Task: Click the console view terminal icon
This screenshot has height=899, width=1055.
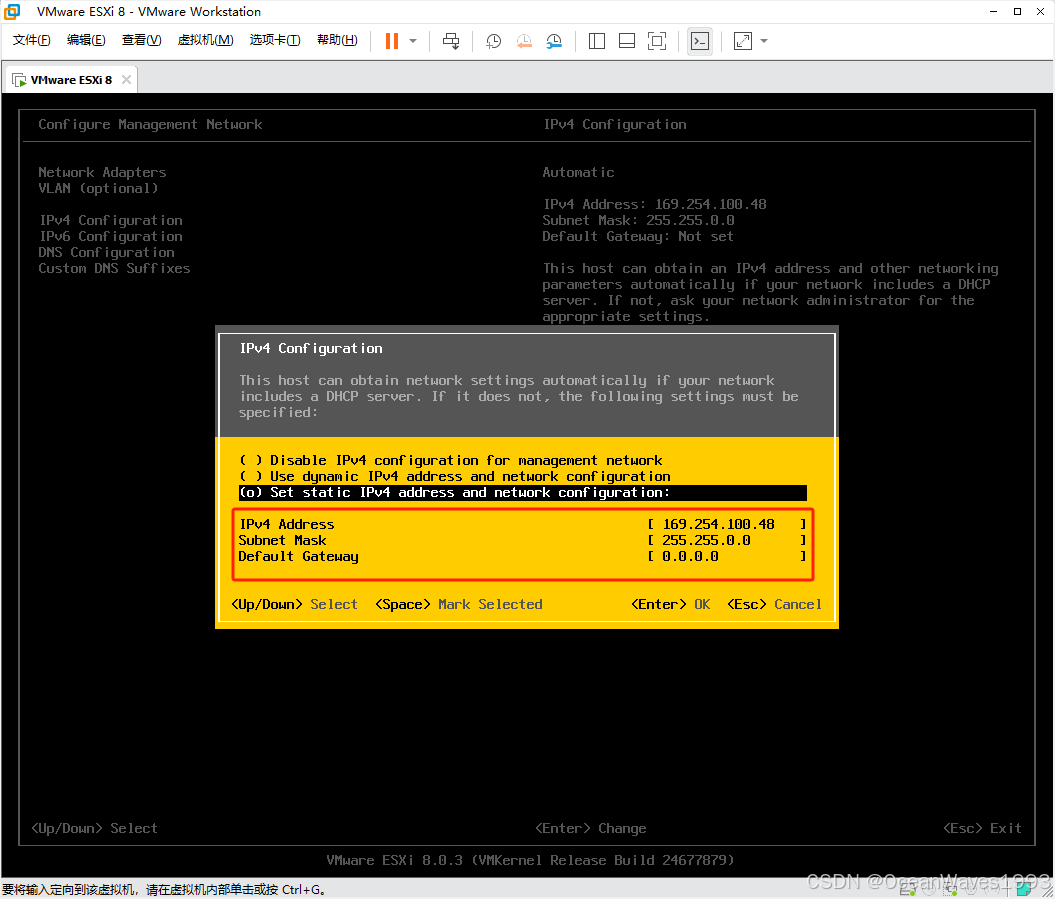Action: point(700,41)
